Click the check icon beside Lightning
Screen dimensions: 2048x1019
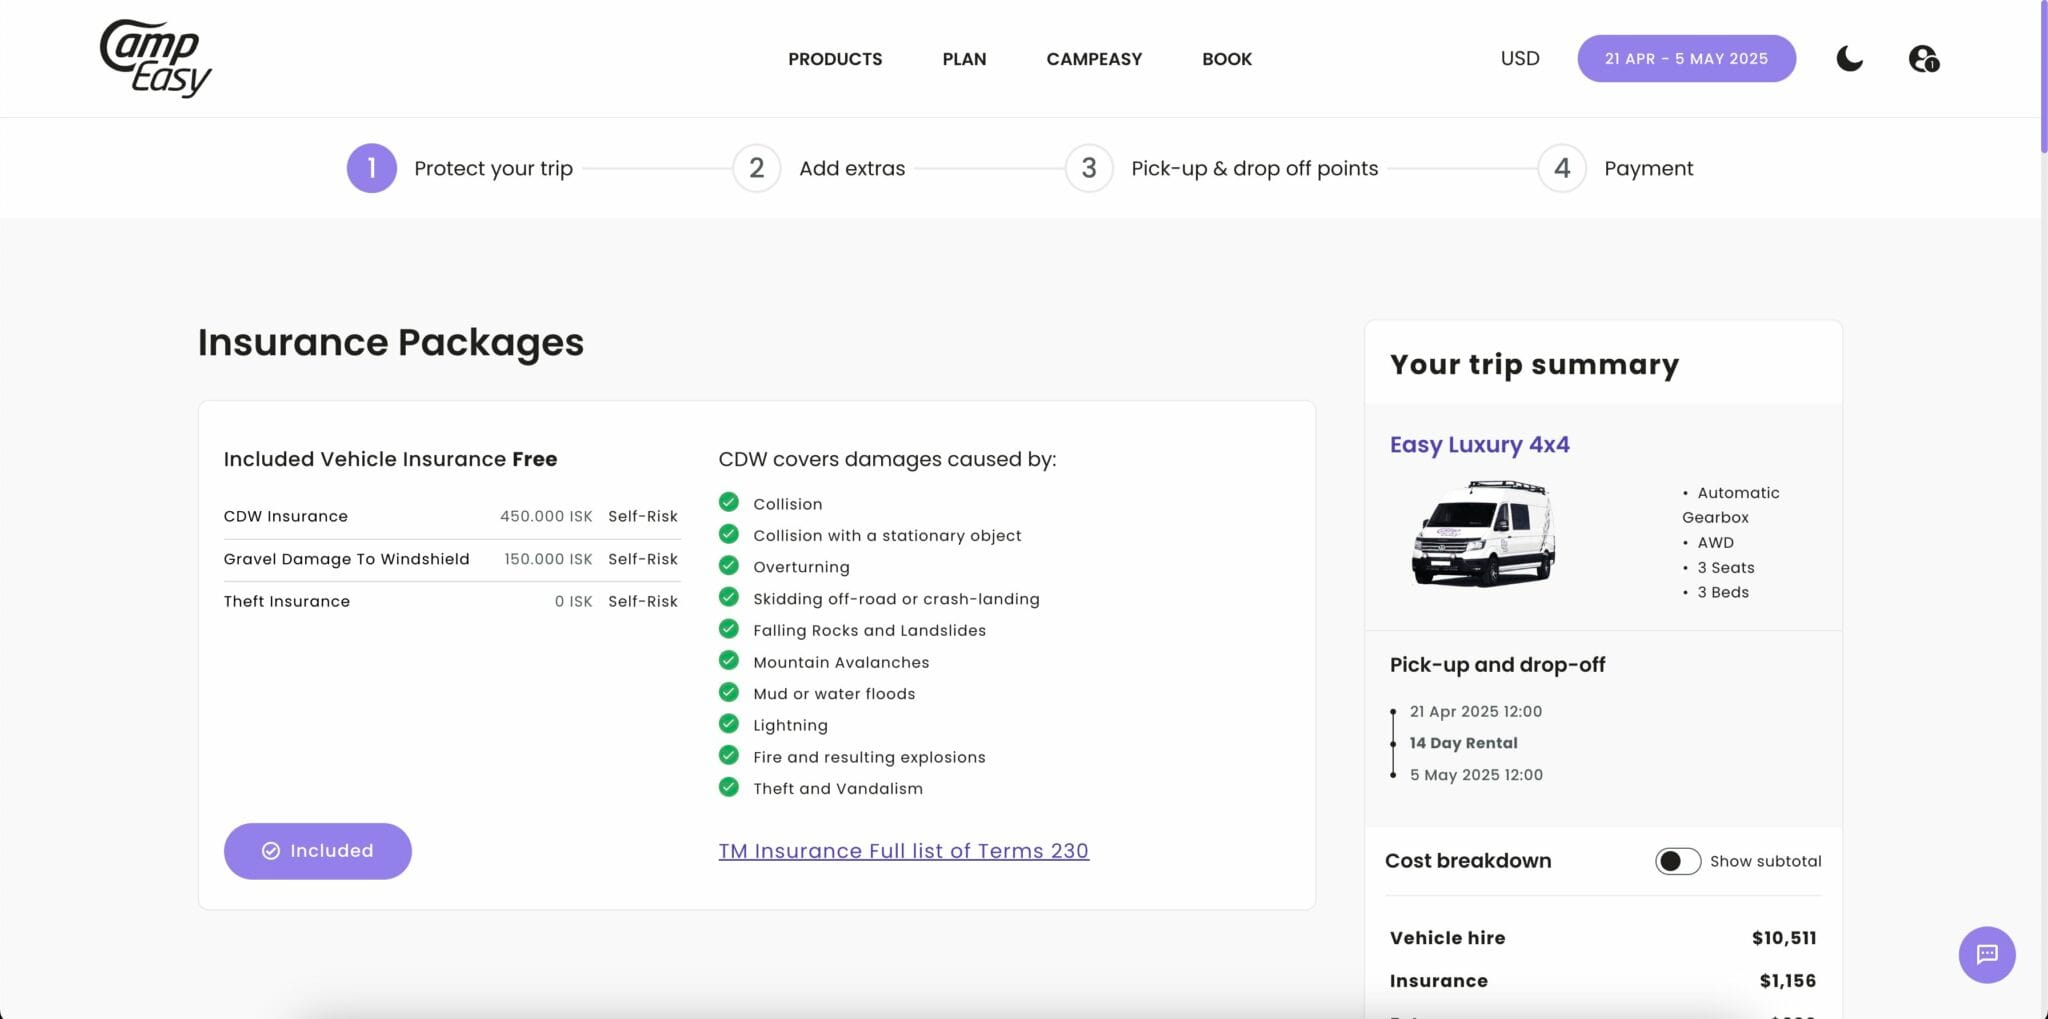click(729, 723)
